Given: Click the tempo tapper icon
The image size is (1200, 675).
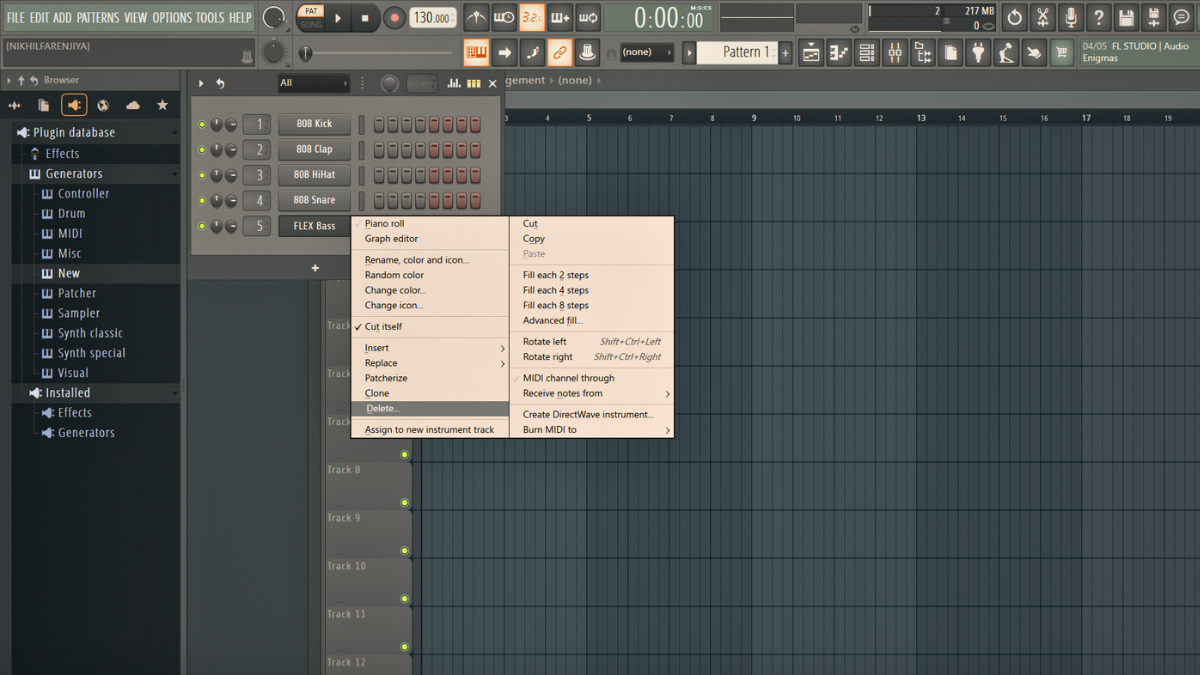Looking at the screenshot, I should coord(1007,52).
